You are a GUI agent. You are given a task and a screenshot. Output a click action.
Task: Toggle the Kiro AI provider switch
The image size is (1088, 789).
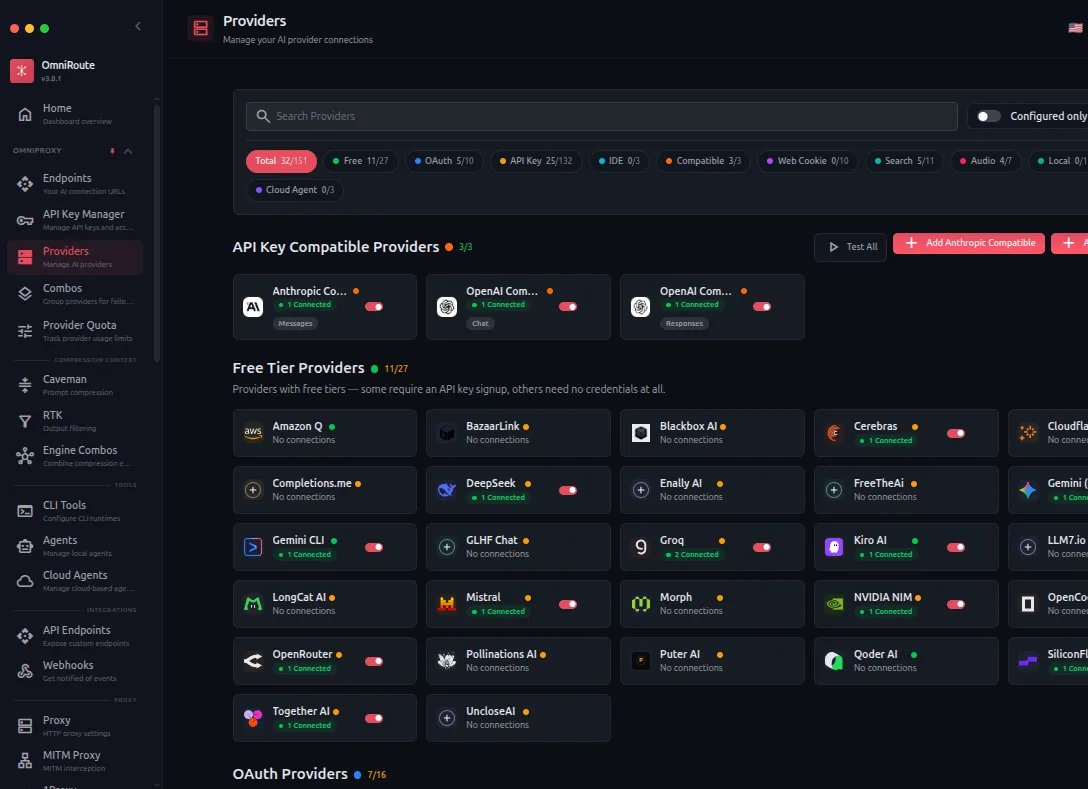955,547
